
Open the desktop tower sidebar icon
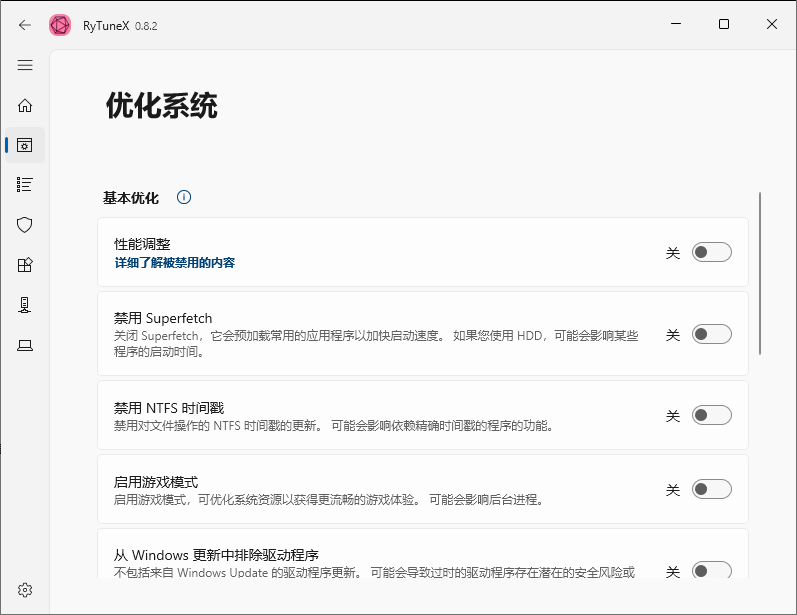[25, 305]
